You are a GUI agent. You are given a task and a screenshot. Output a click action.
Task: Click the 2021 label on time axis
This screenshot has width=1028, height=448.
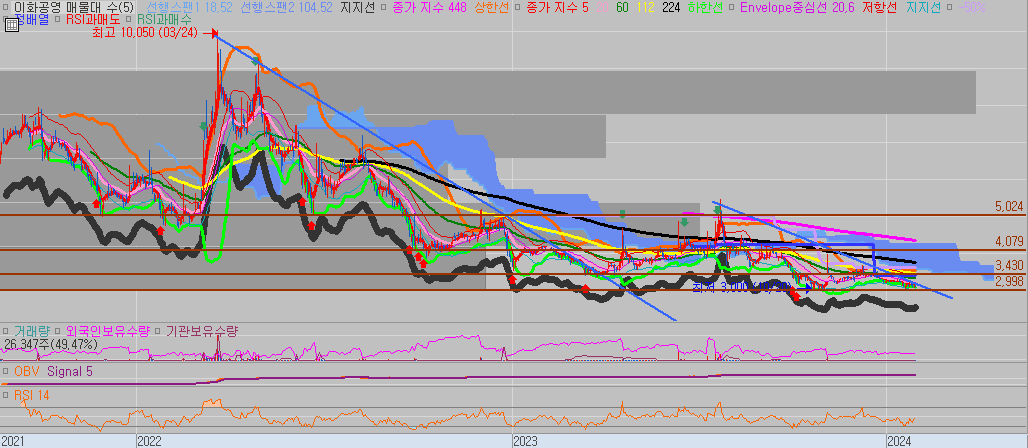click(x=12, y=440)
